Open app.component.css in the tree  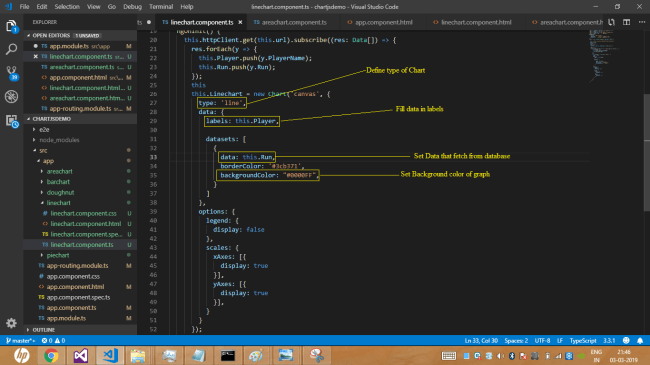pyautogui.click(x=80, y=276)
